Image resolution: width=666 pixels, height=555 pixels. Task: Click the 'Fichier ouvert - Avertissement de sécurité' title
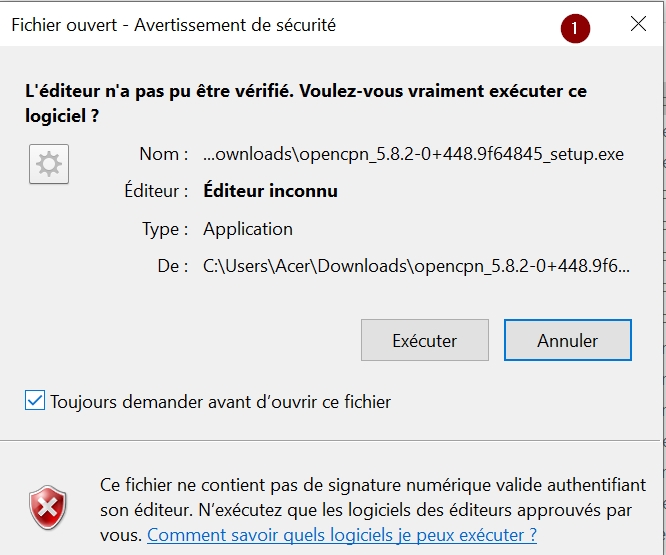point(174,25)
